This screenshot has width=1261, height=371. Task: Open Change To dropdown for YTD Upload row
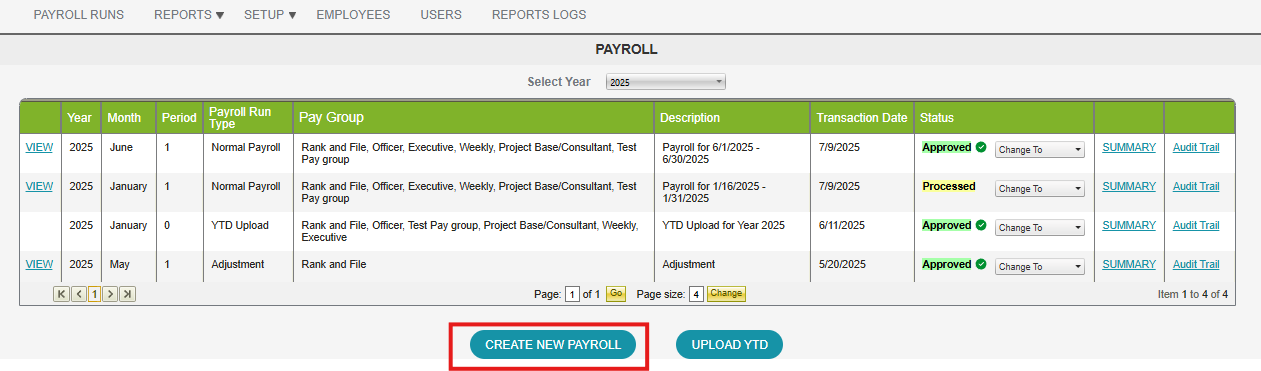[x=1040, y=228]
